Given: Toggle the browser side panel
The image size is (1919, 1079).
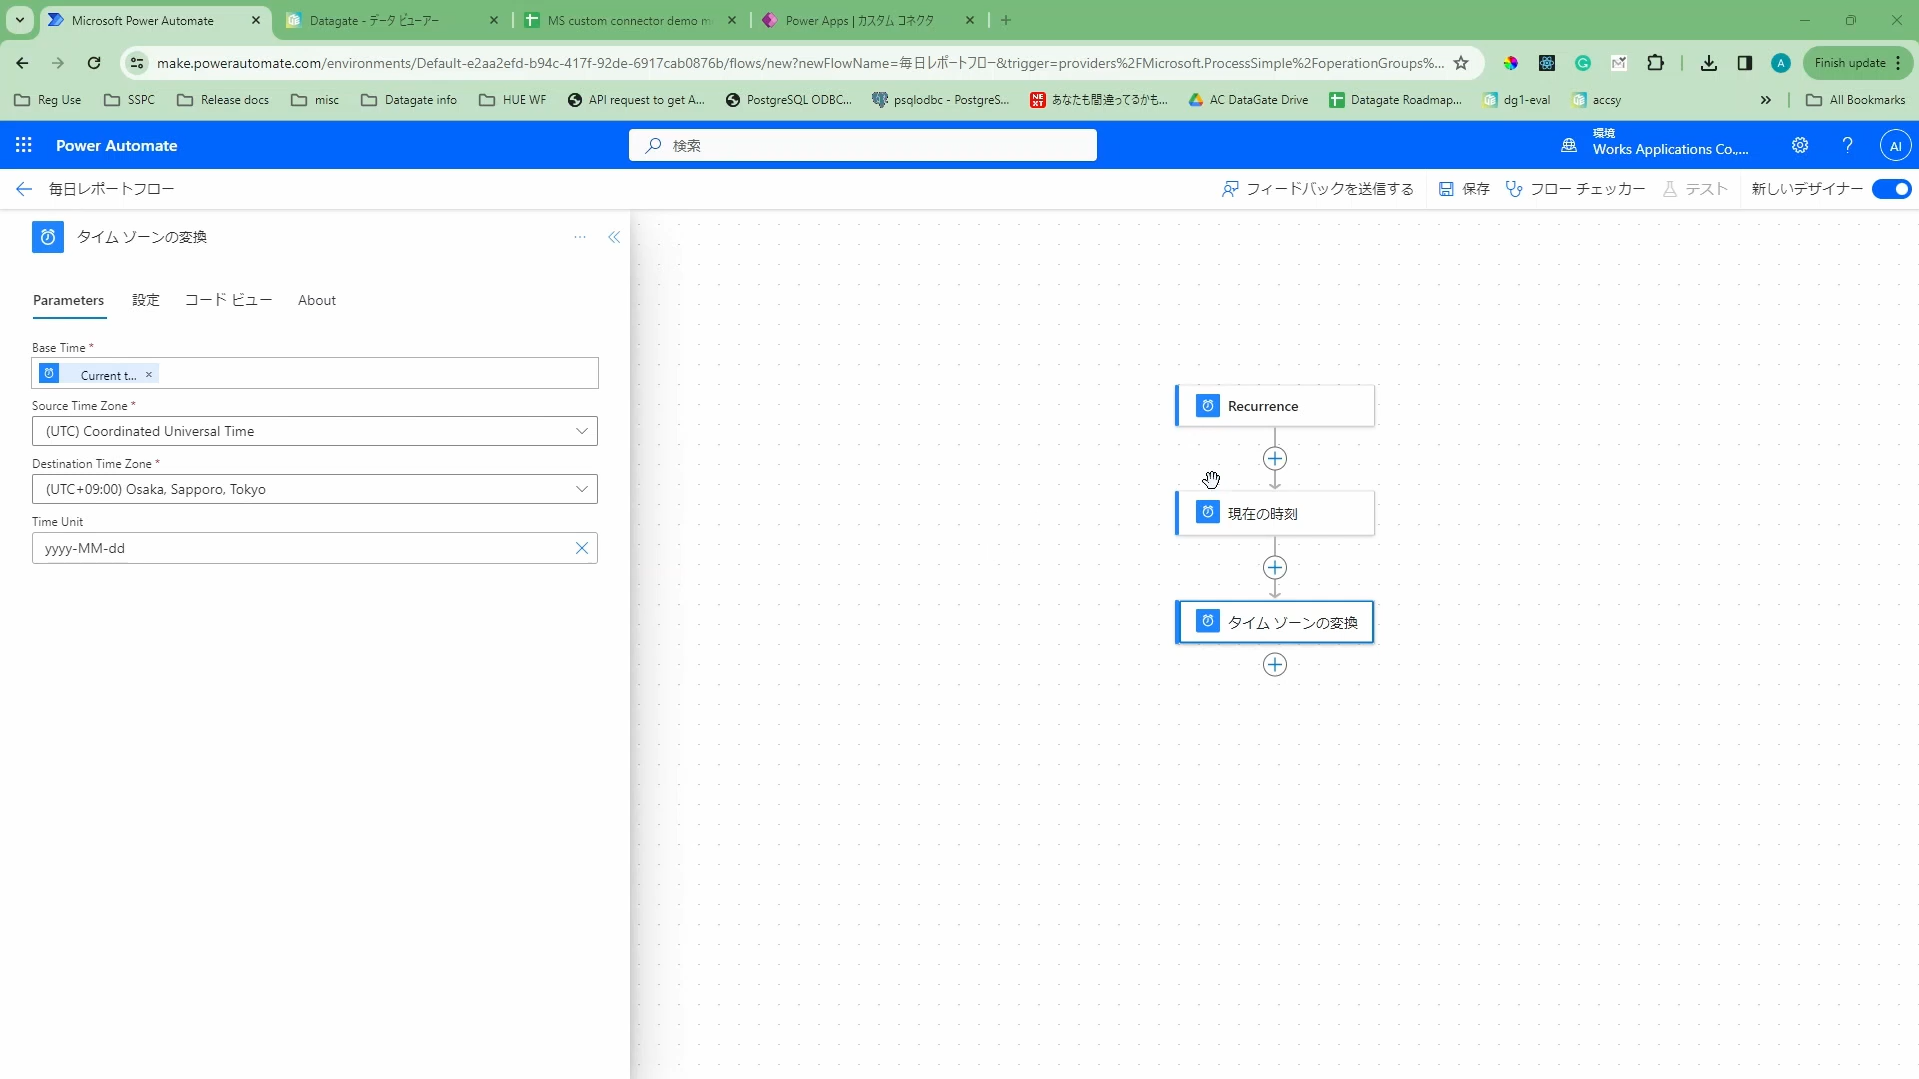Looking at the screenshot, I should [1745, 63].
